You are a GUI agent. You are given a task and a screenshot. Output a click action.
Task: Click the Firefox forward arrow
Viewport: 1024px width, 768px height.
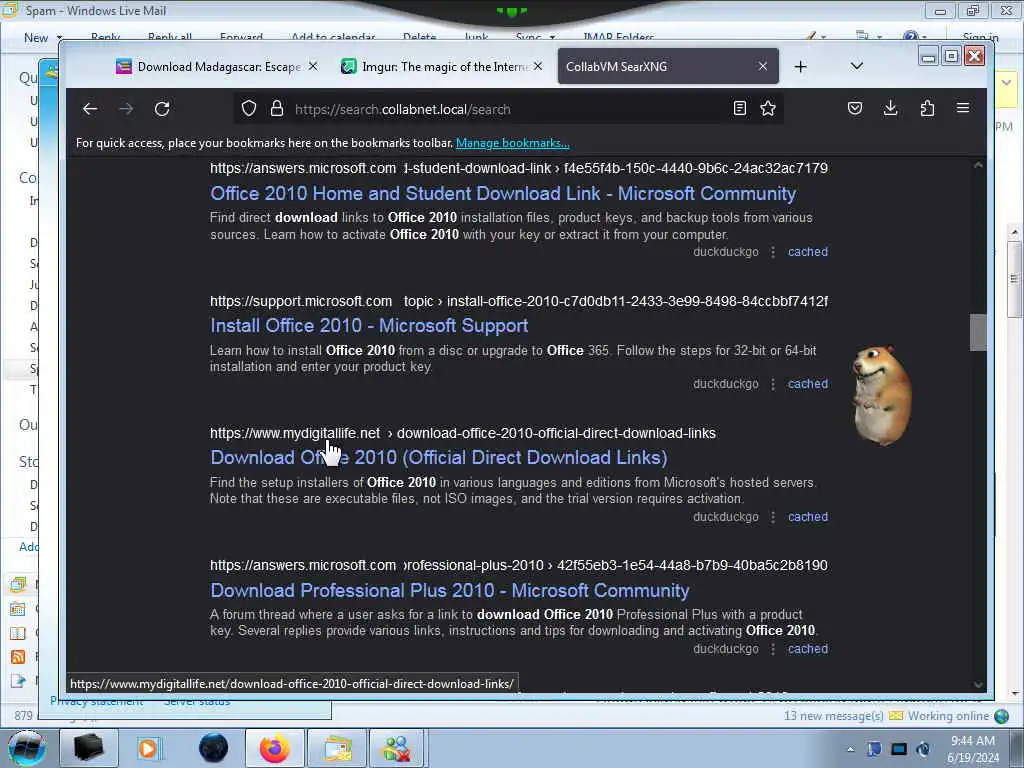tap(126, 109)
